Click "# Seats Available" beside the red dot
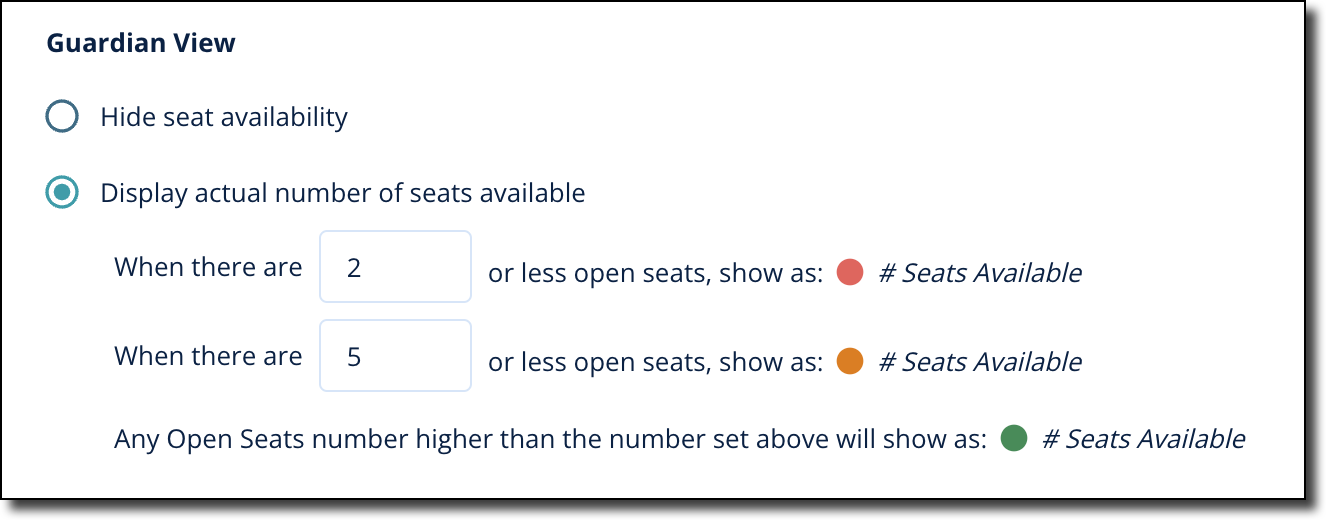 (x=979, y=273)
